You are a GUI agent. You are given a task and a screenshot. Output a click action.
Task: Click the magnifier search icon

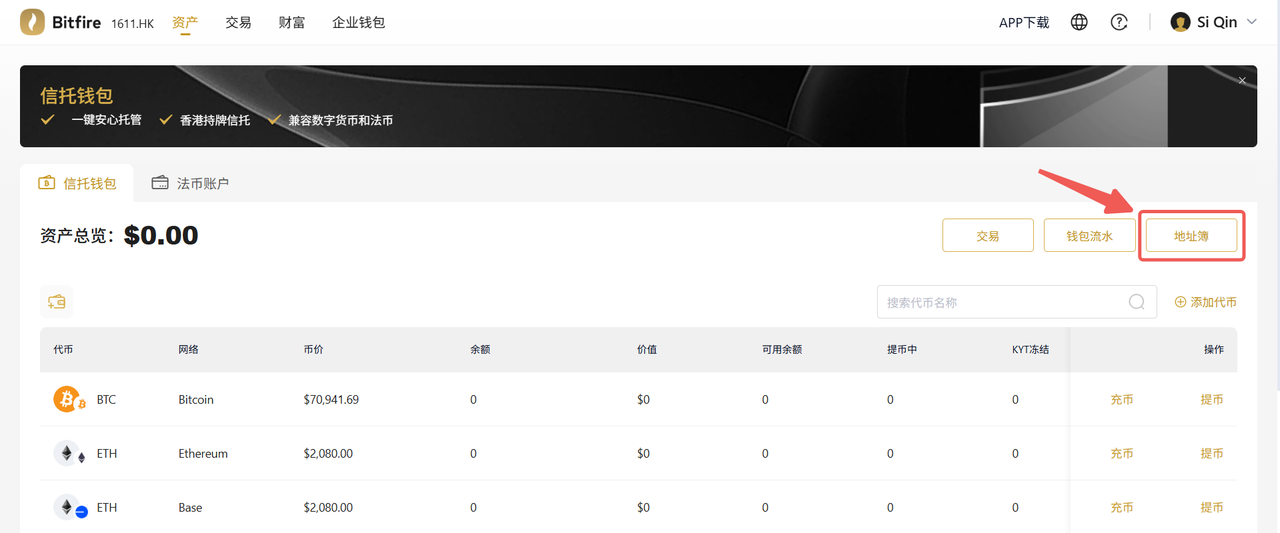1137,302
